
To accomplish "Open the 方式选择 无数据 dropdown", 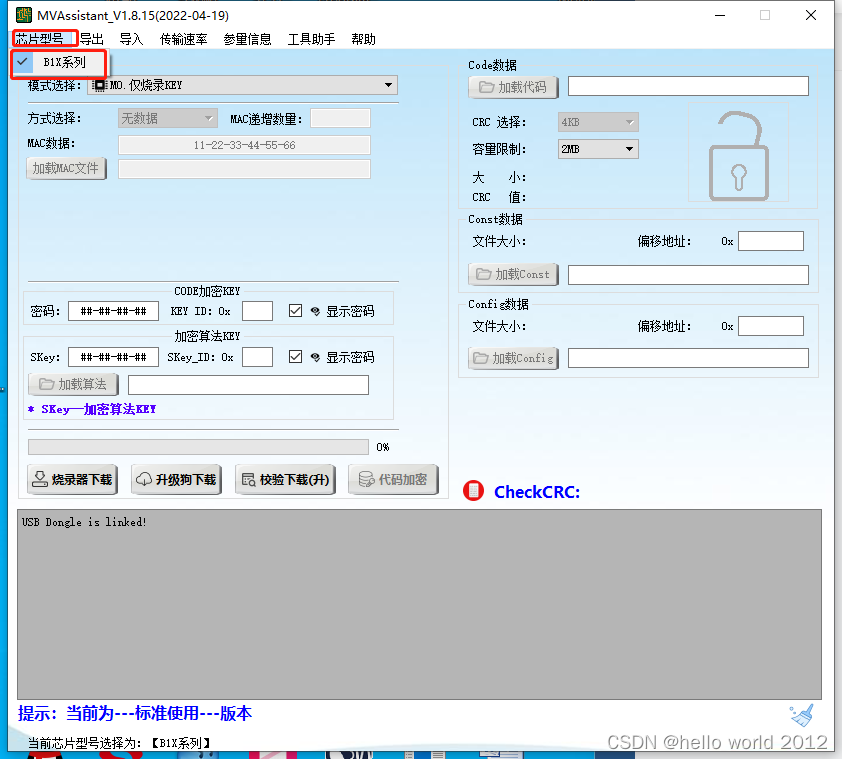I will [x=168, y=118].
